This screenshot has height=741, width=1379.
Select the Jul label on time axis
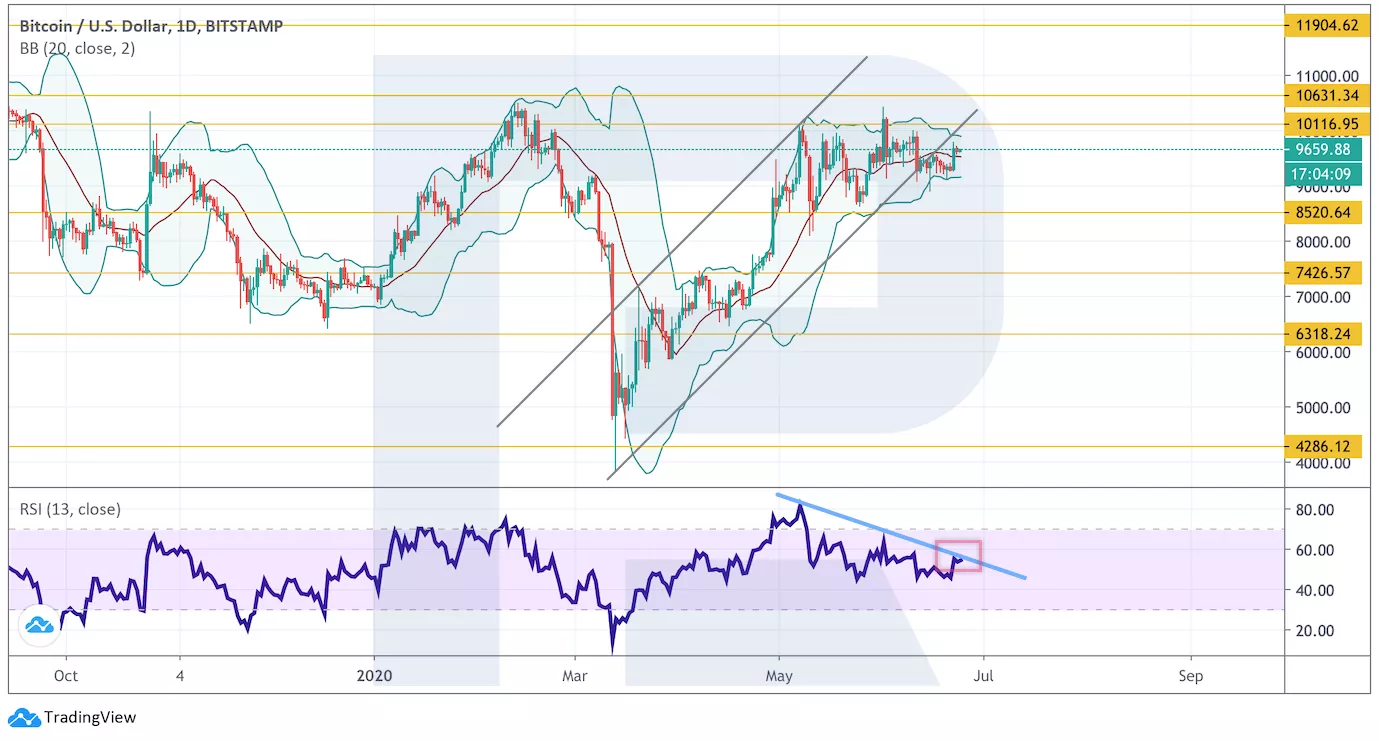tap(983, 676)
